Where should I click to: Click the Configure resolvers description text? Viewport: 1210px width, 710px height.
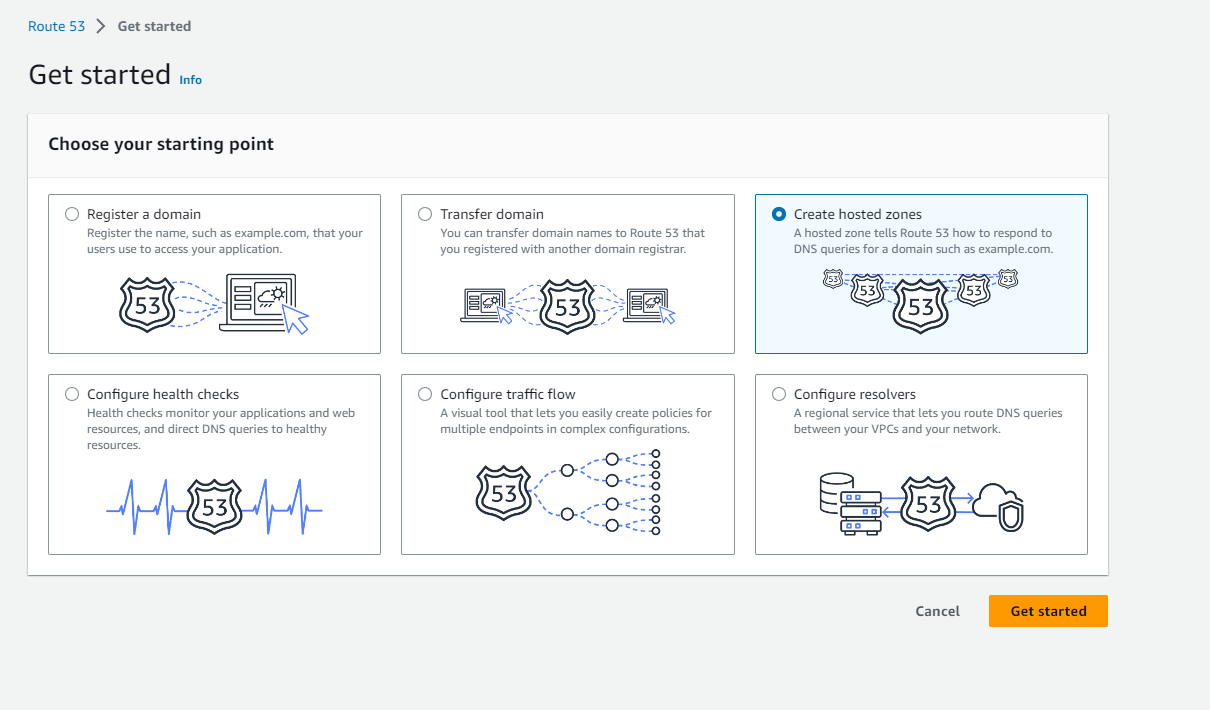pyautogui.click(x=928, y=421)
